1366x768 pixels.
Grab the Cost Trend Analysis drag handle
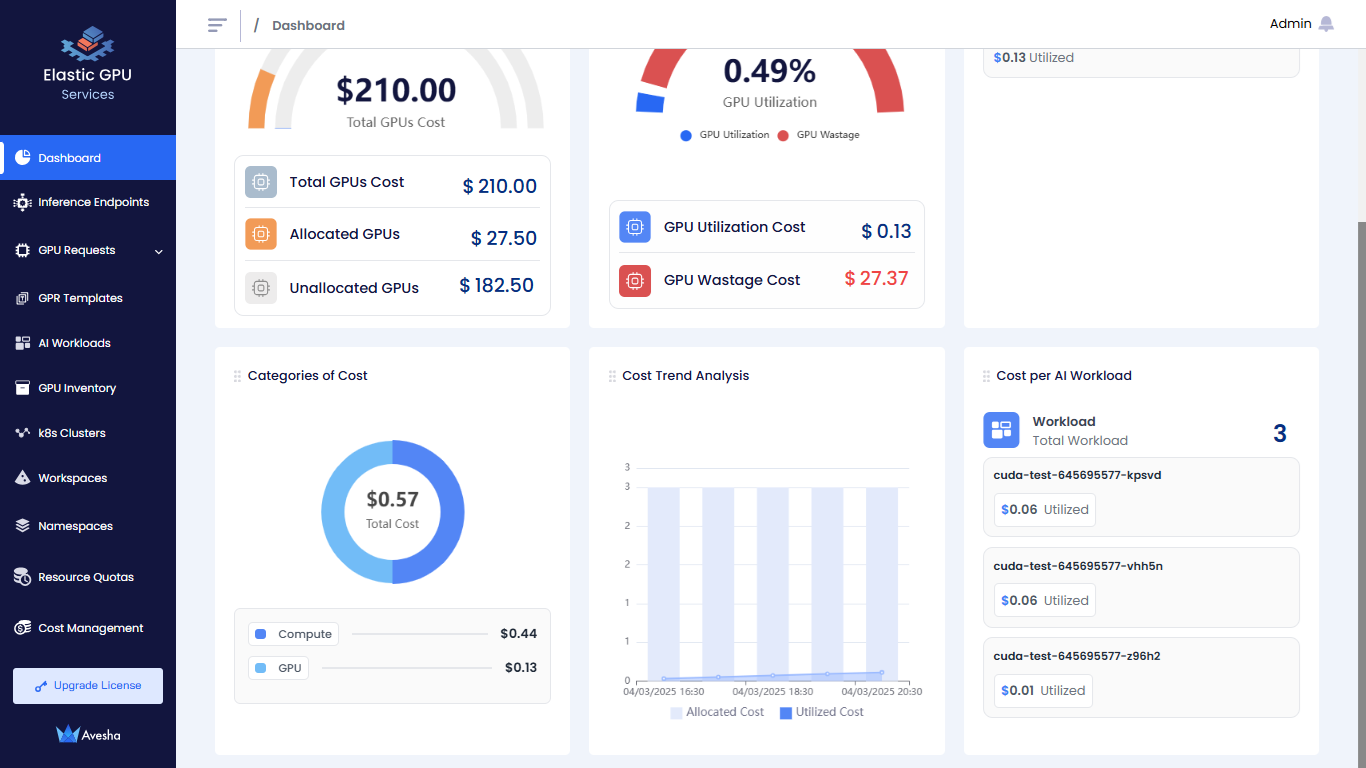pyautogui.click(x=612, y=376)
